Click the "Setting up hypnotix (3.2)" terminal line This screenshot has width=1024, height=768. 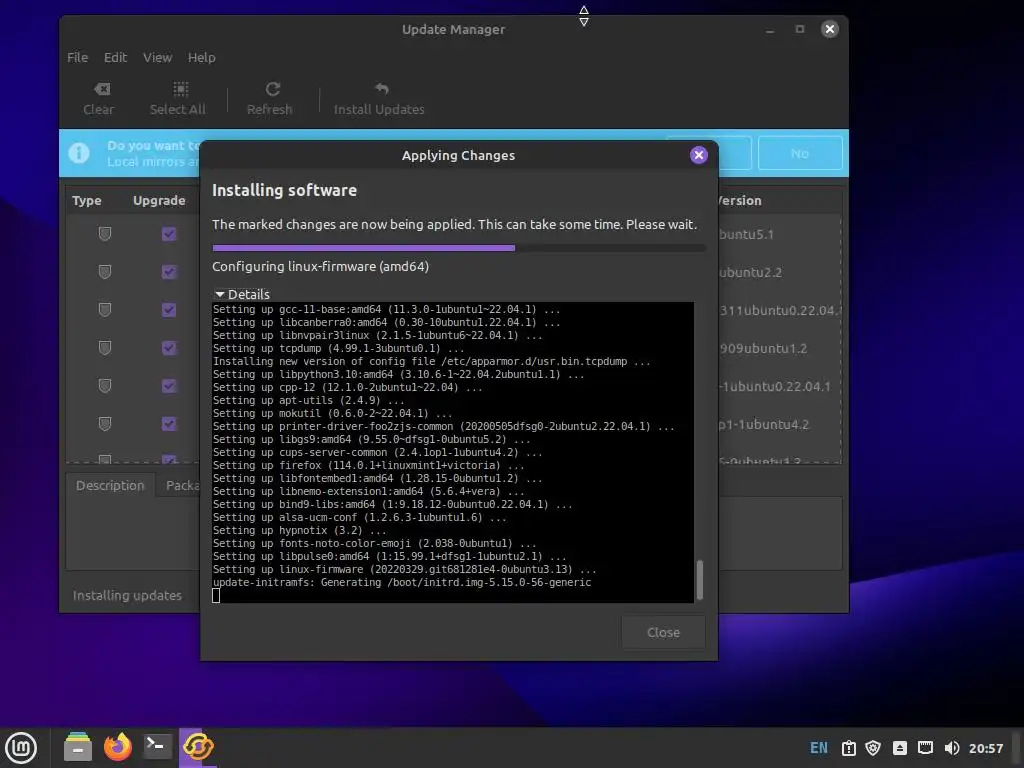tap(299, 530)
